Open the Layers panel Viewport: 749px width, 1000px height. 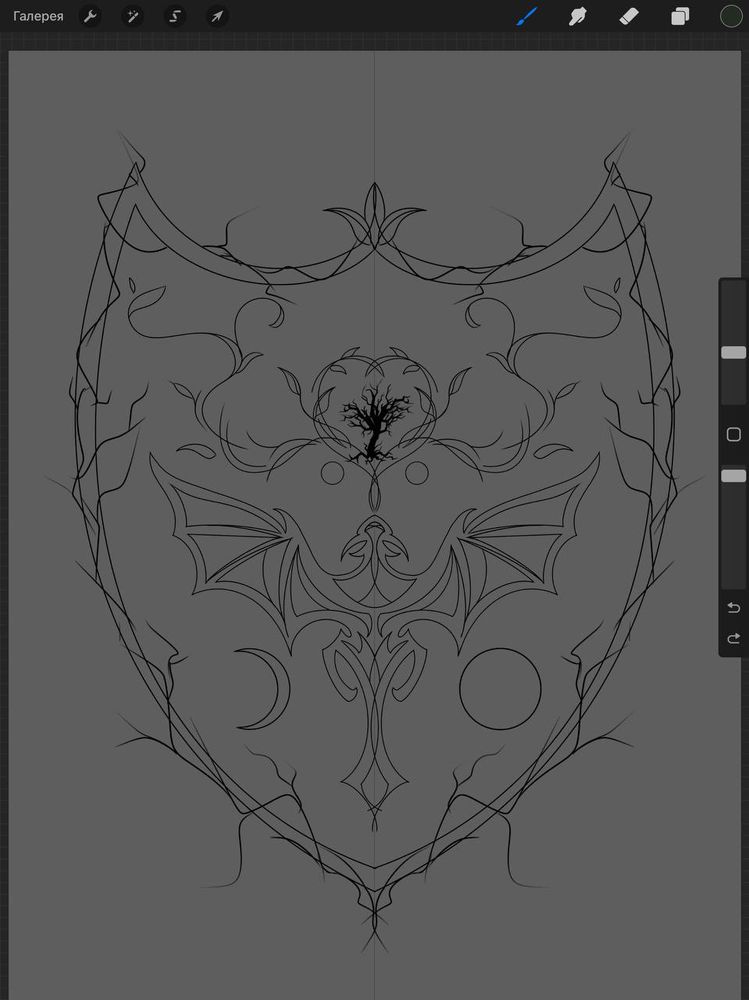tap(680, 17)
